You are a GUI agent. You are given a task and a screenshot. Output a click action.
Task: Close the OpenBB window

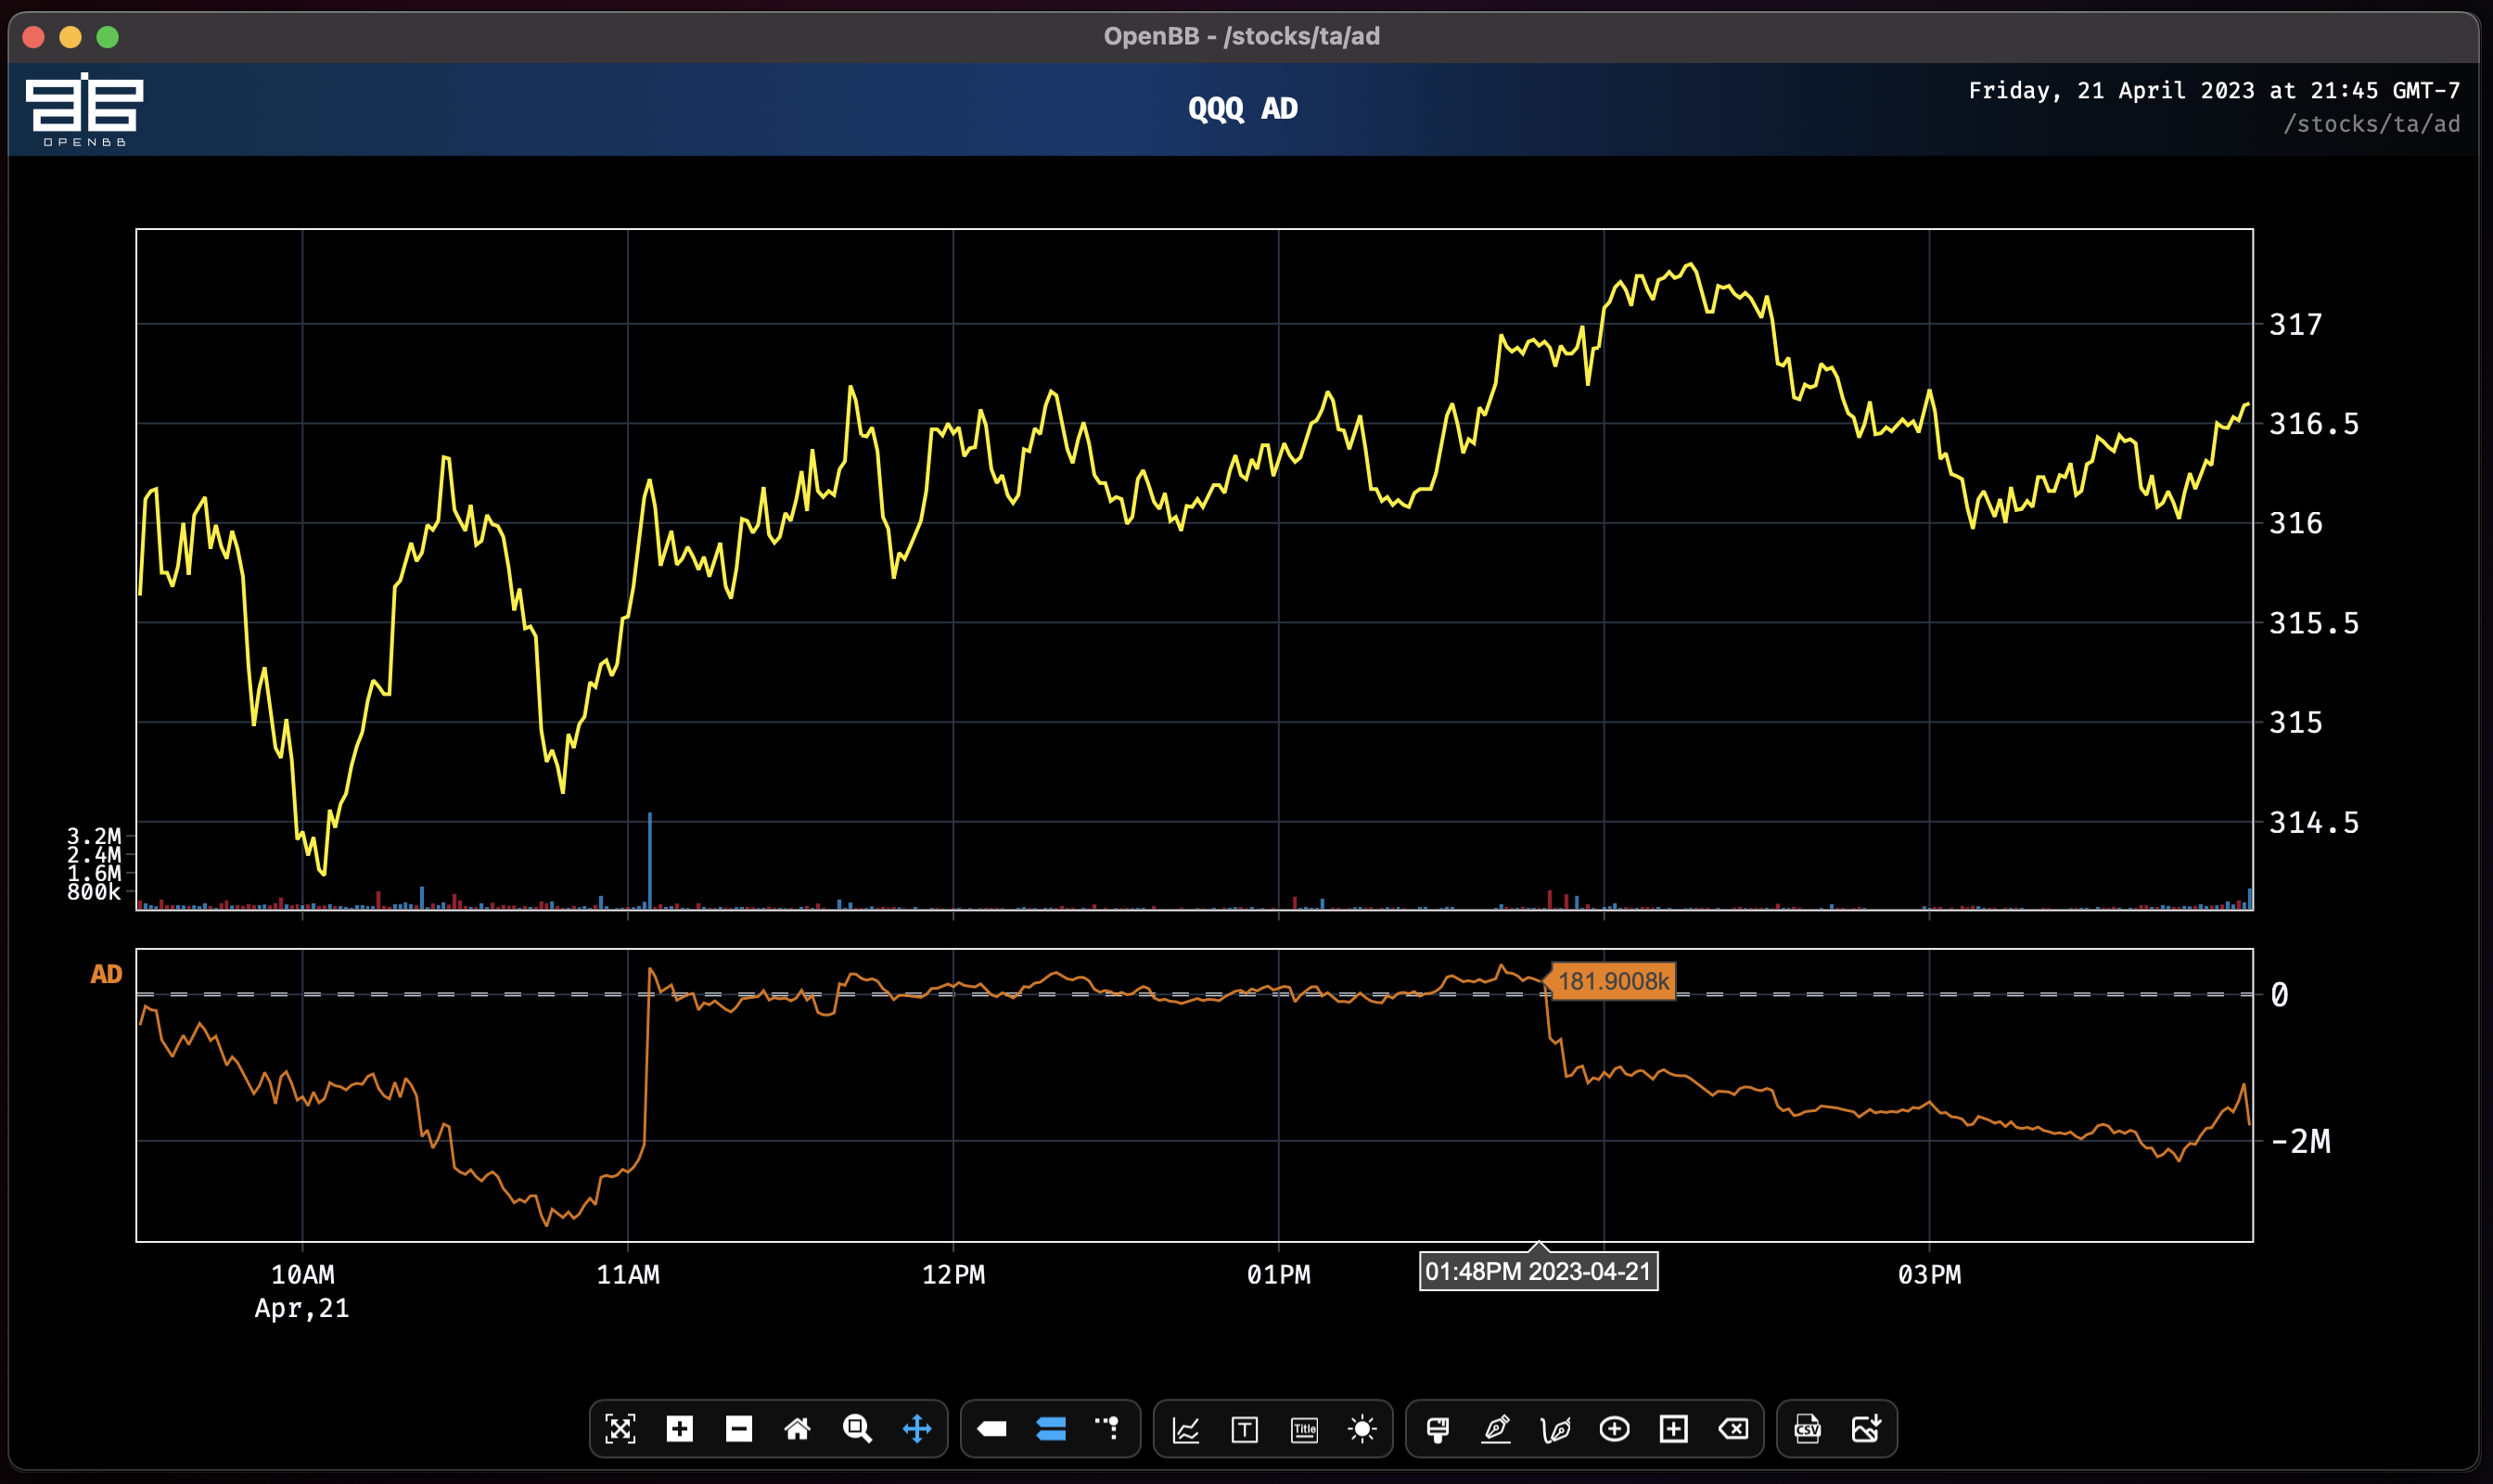point(33,37)
